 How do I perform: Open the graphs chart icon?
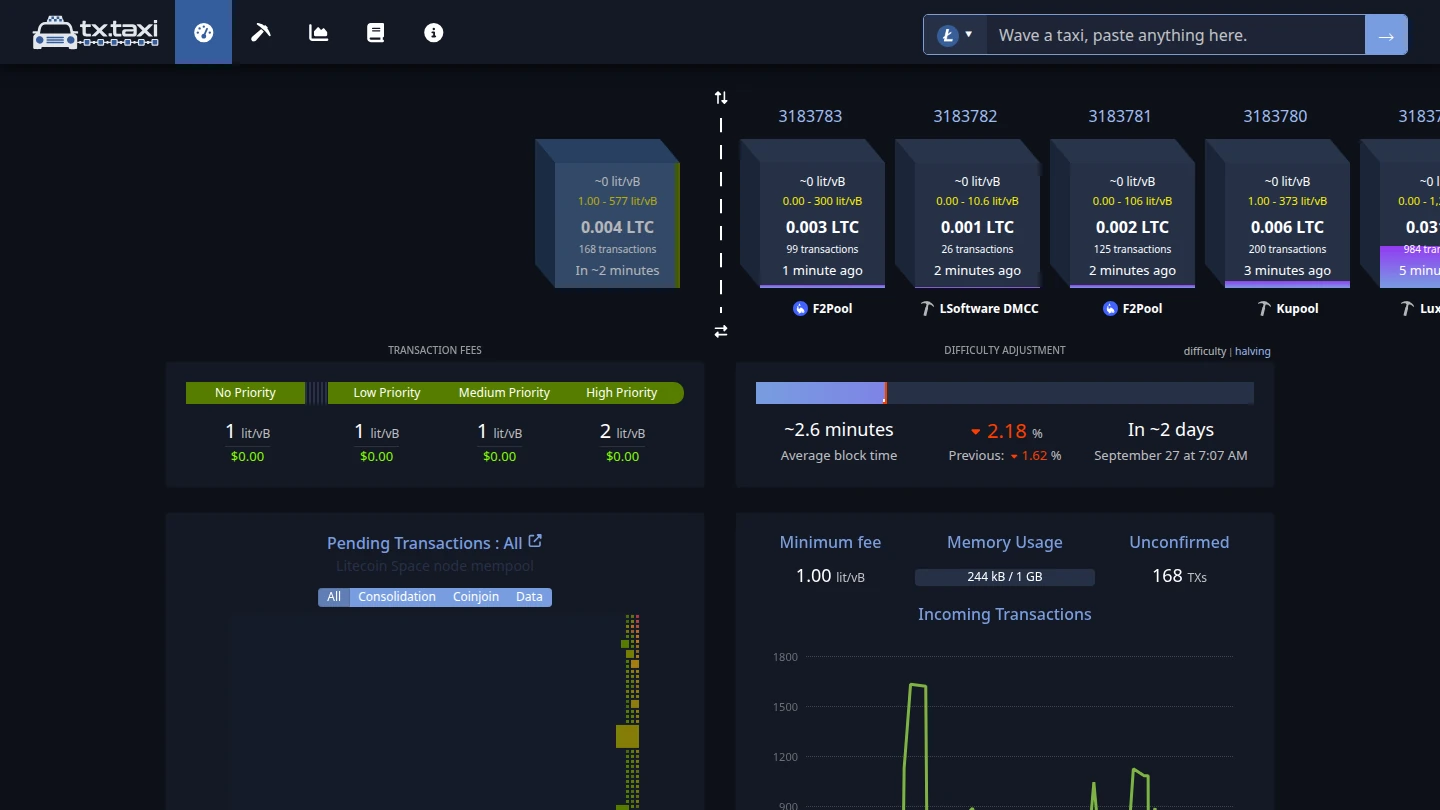pyautogui.click(x=318, y=32)
